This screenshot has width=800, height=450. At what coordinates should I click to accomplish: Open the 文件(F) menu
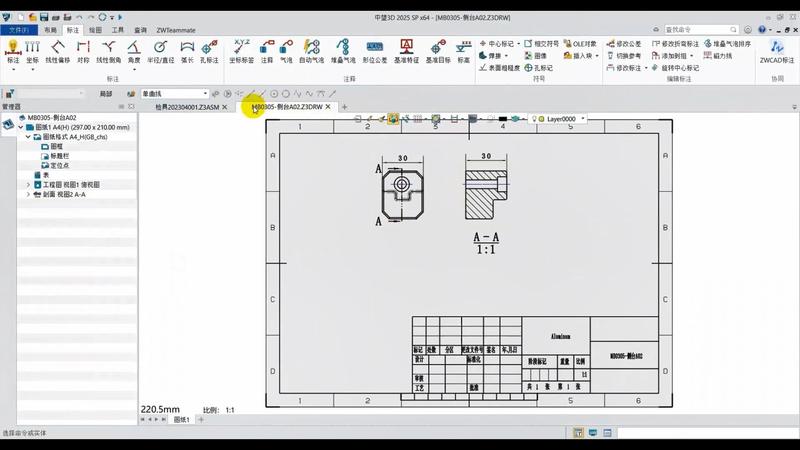coord(19,30)
